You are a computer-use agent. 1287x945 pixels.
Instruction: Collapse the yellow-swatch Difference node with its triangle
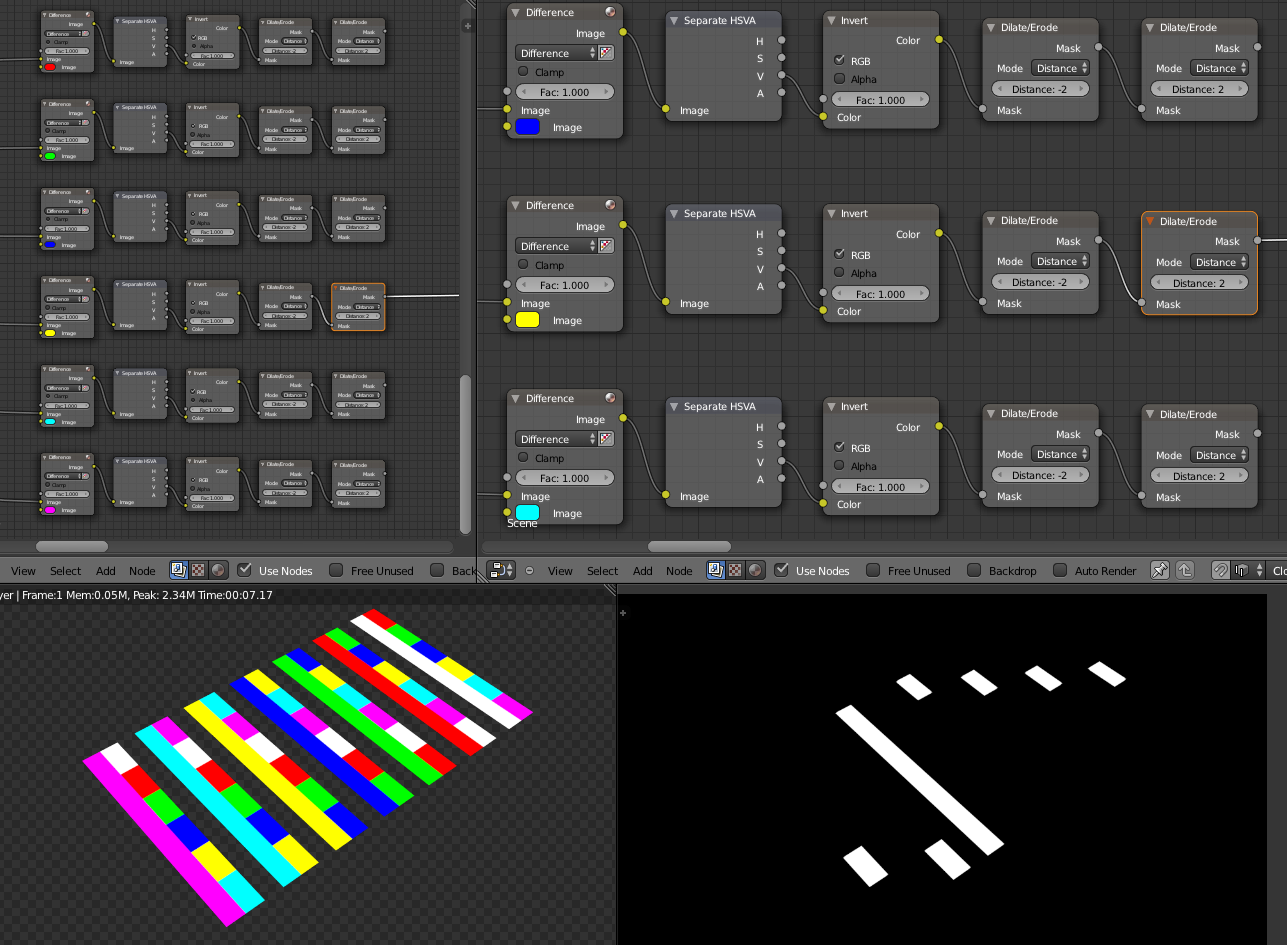click(516, 205)
